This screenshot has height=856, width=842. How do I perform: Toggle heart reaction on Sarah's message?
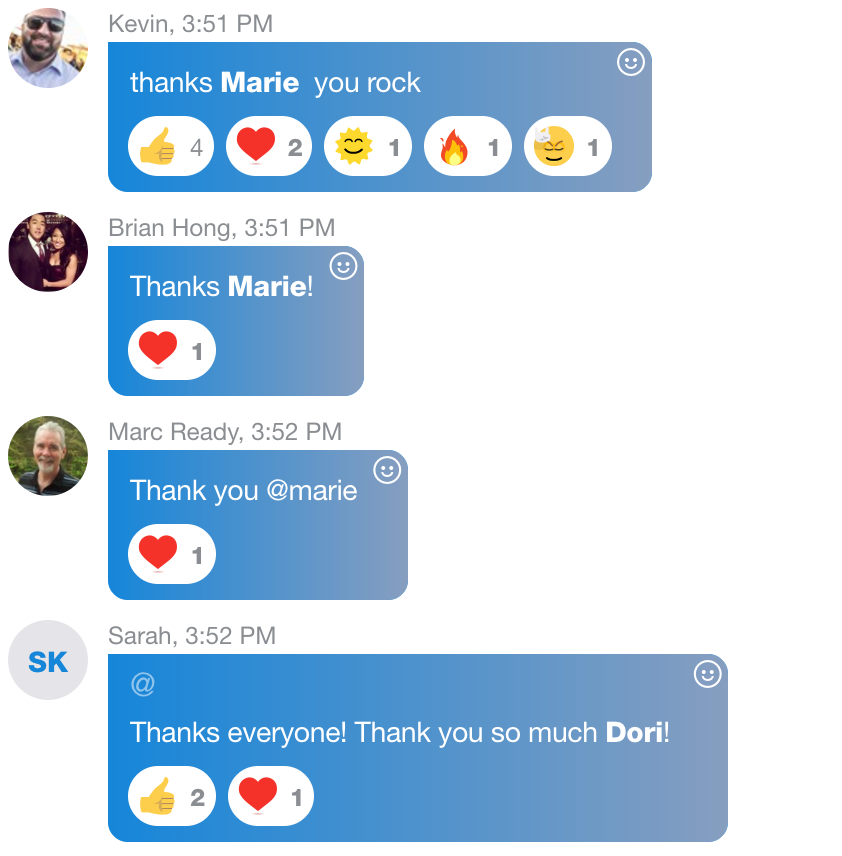[x=271, y=796]
